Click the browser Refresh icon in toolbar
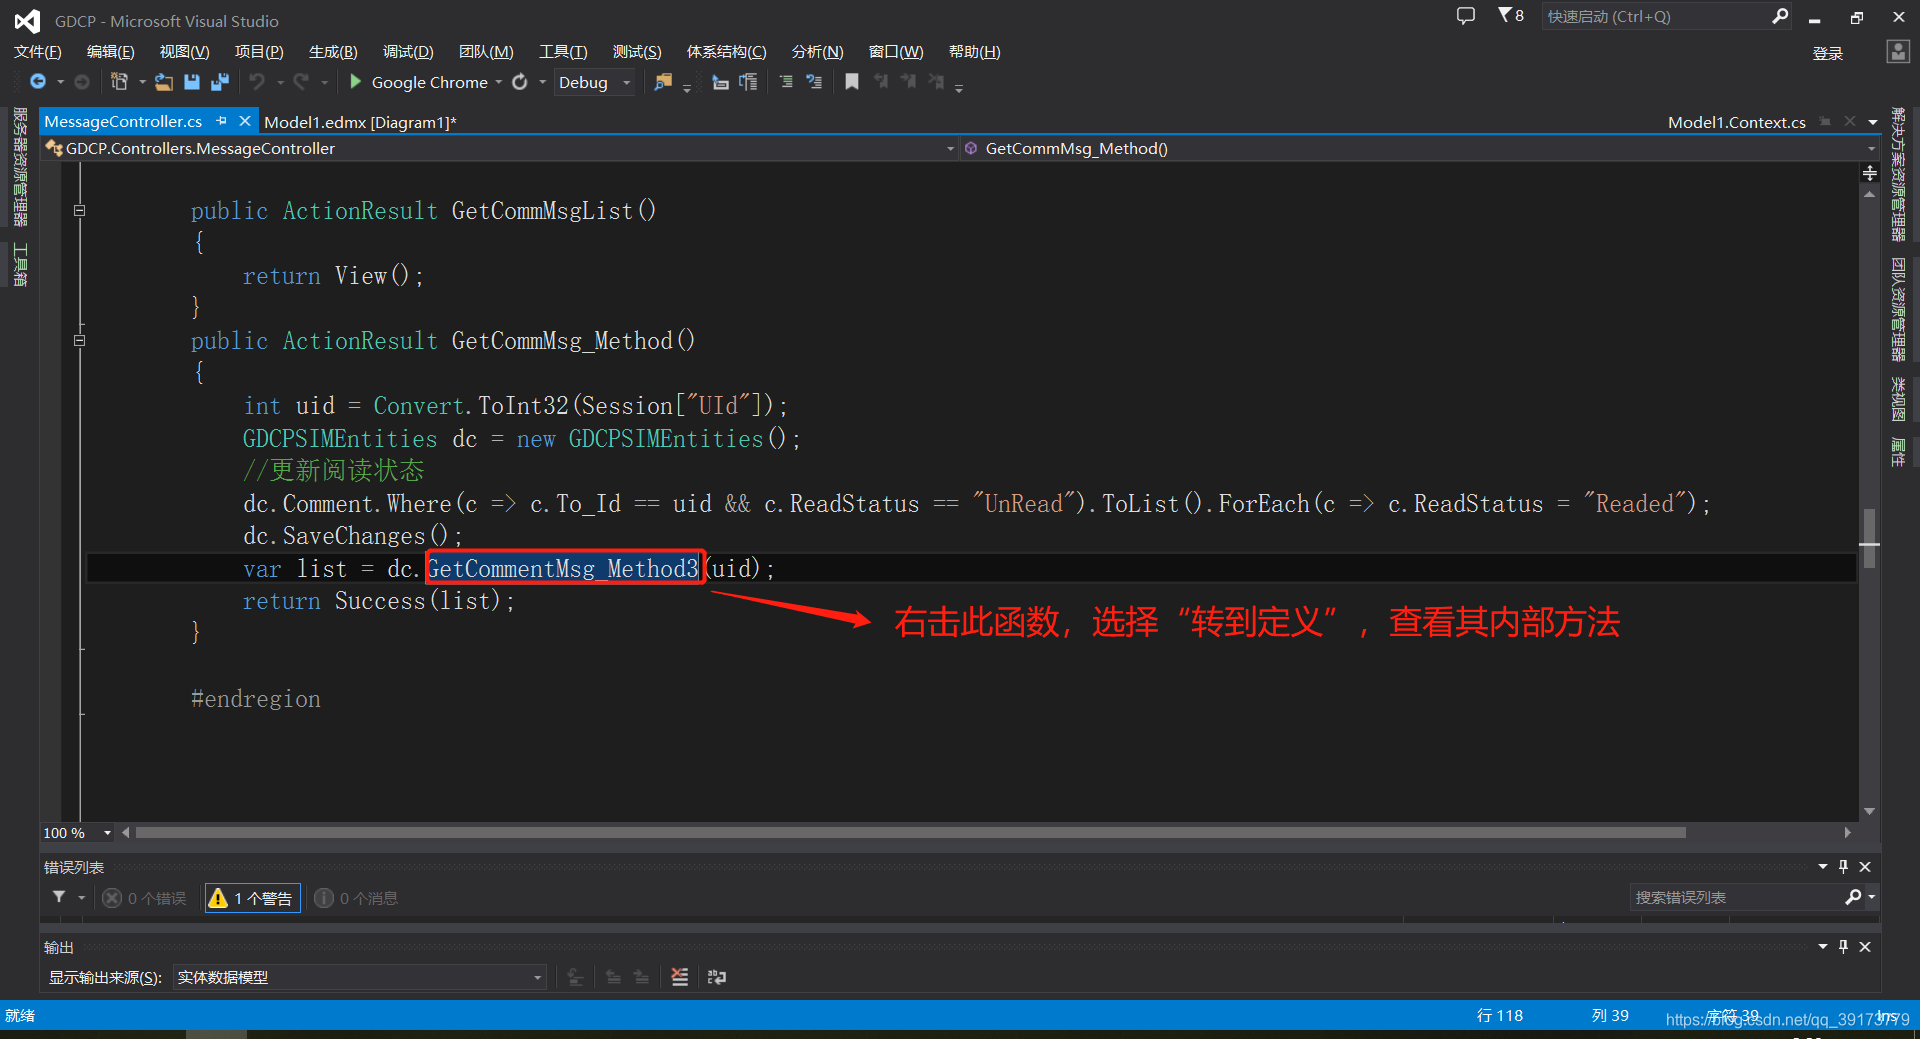Image resolution: width=1920 pixels, height=1039 pixels. tap(520, 82)
